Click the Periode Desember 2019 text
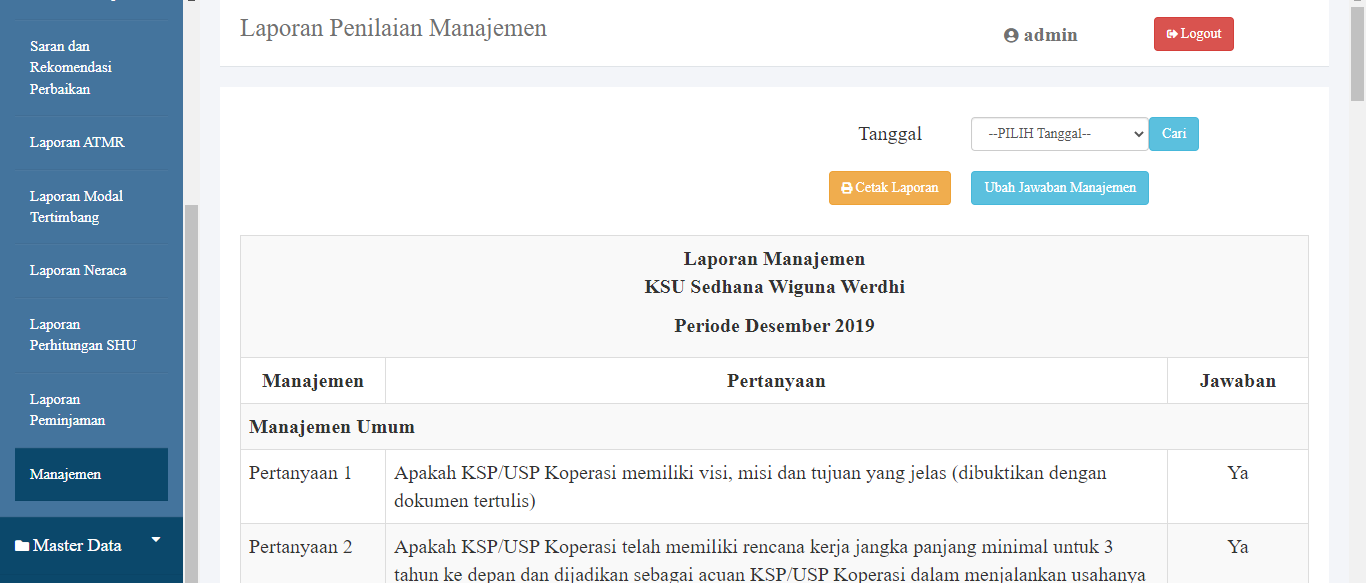 (774, 326)
